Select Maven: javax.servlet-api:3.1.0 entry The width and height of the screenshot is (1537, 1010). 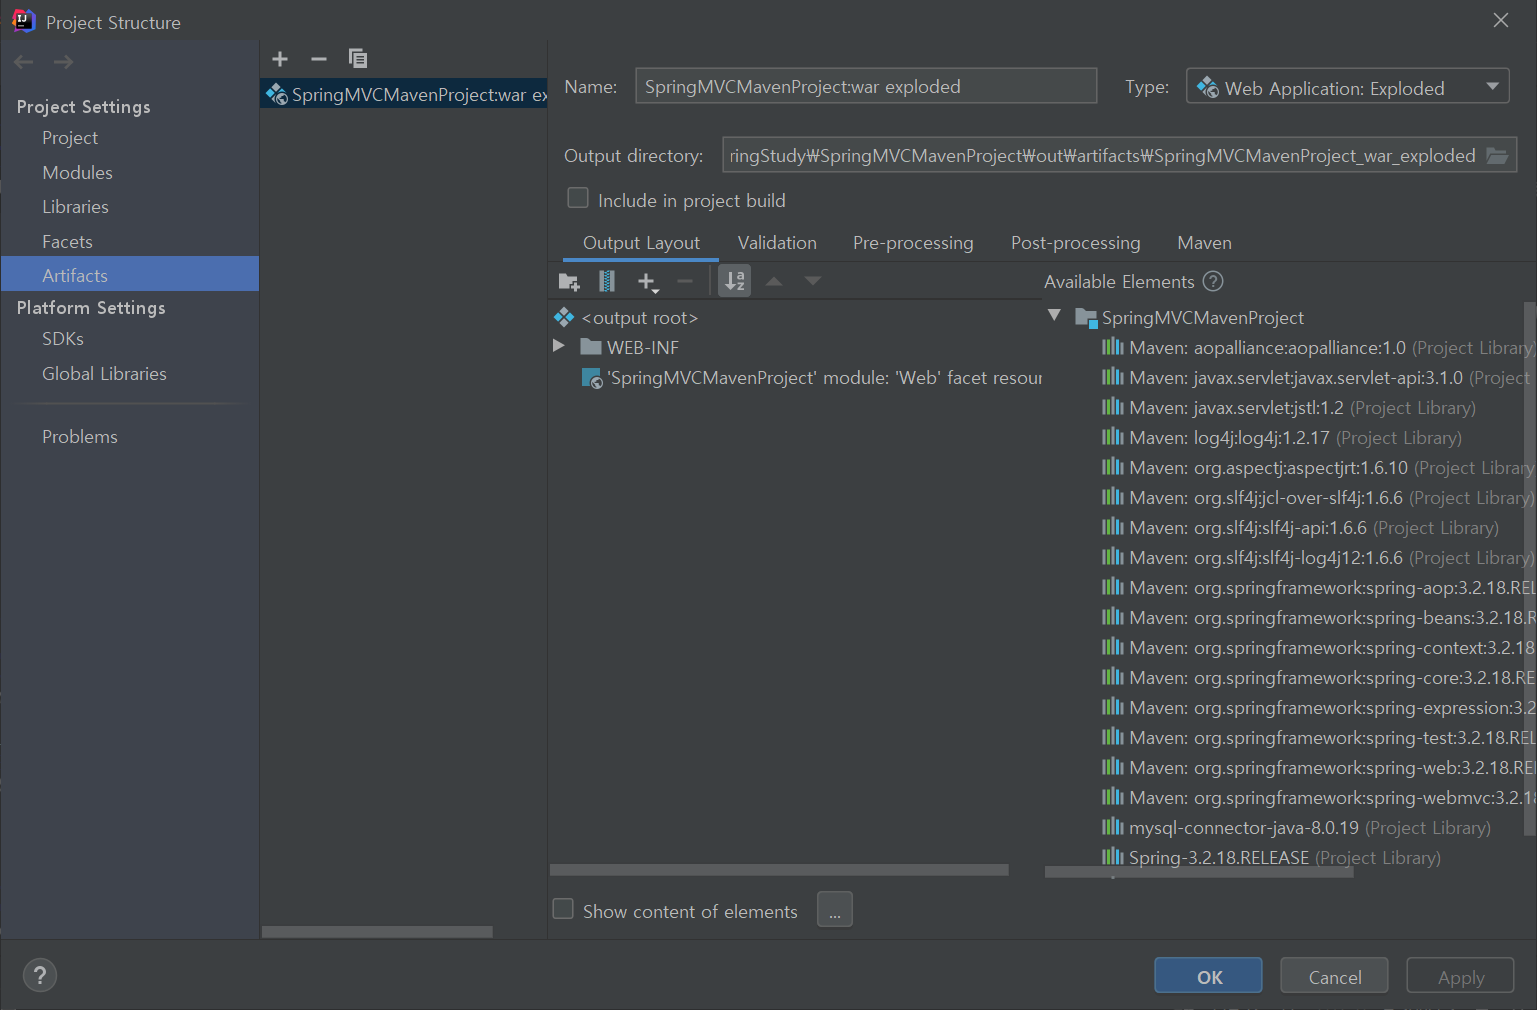tap(1316, 378)
